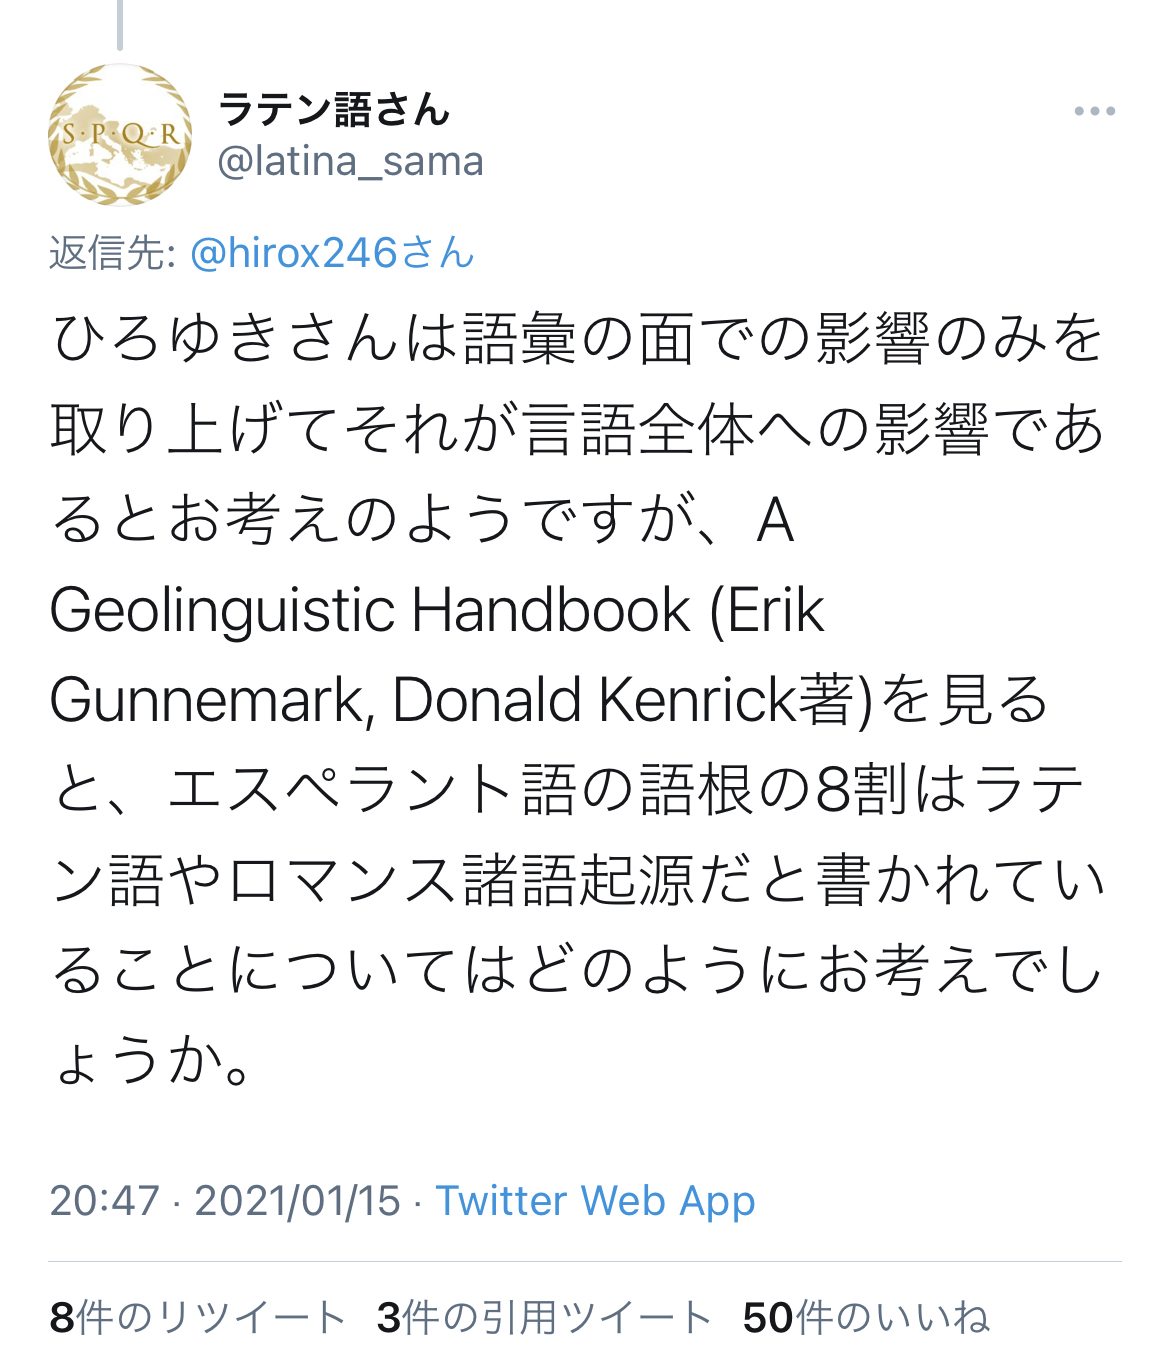1170x1351 pixels.
Task: View the 8件のリツイート list
Action: 198,1317
